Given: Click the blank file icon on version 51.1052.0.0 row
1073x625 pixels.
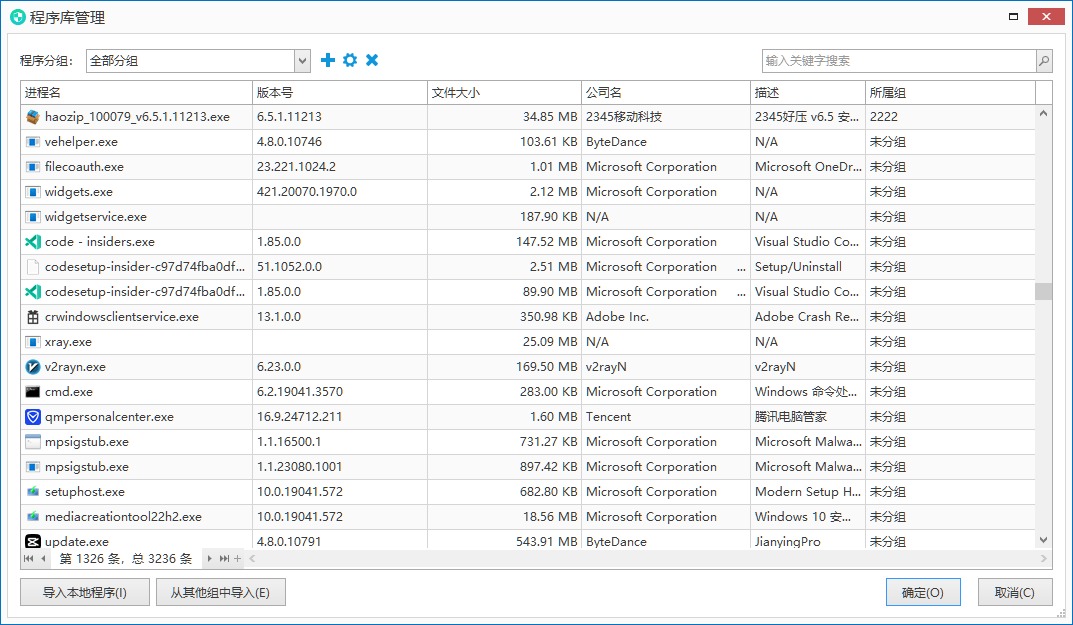Looking at the screenshot, I should pos(32,267).
